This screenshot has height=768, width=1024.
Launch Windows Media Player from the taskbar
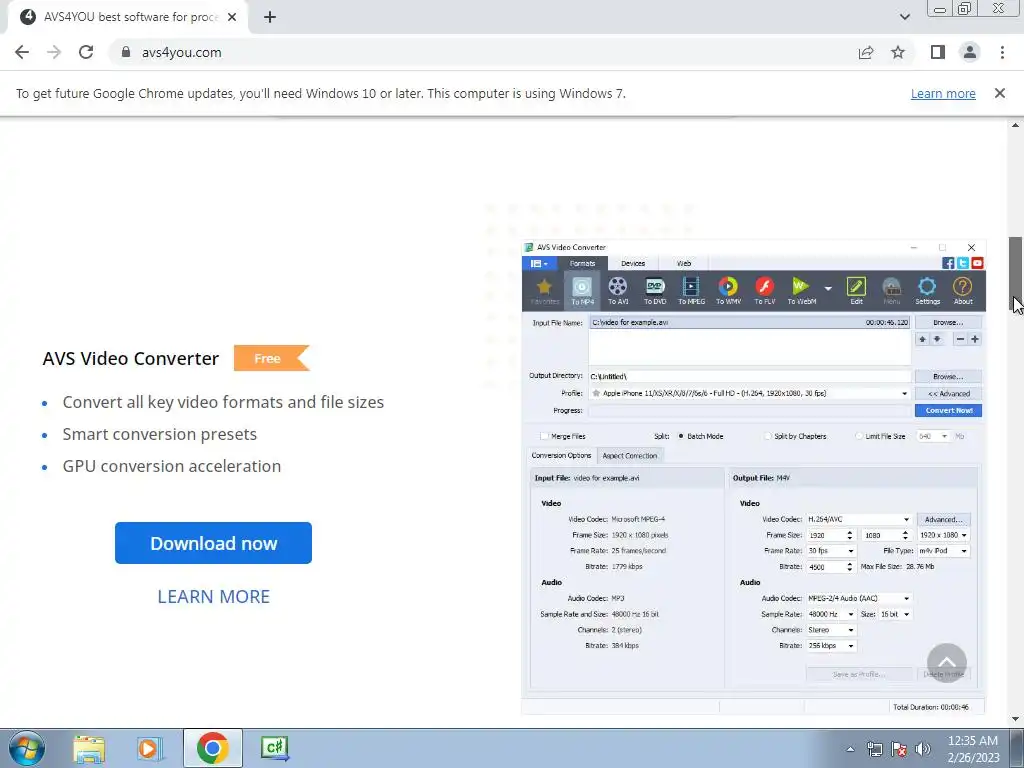point(150,748)
